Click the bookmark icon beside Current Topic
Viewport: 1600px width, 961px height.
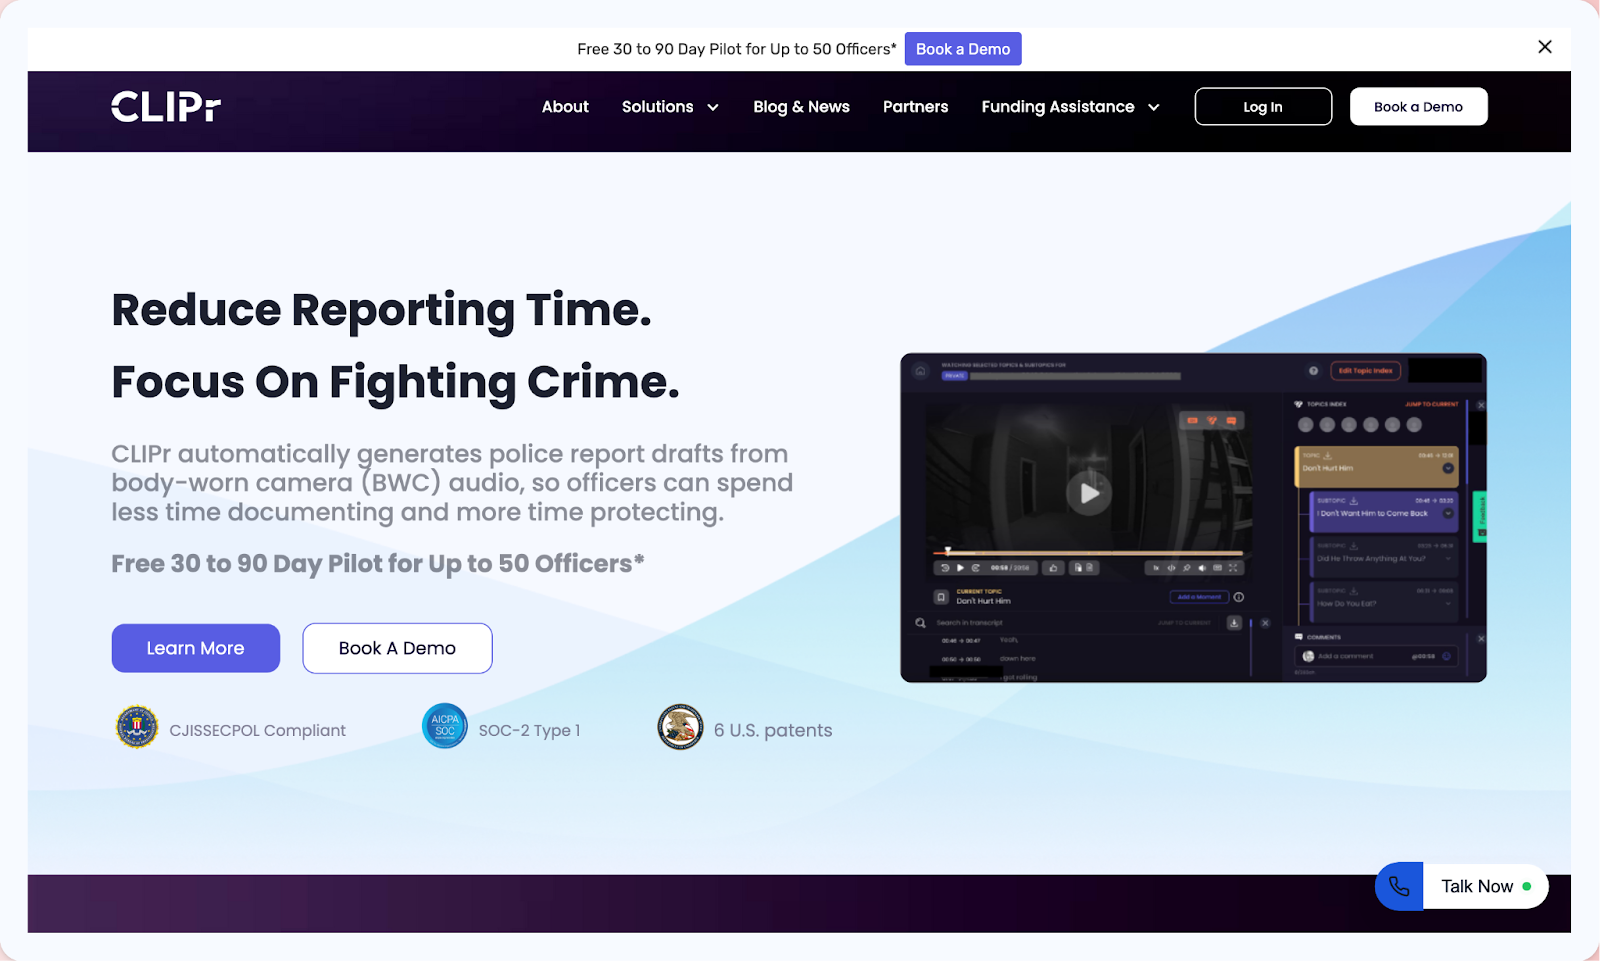coord(941,597)
